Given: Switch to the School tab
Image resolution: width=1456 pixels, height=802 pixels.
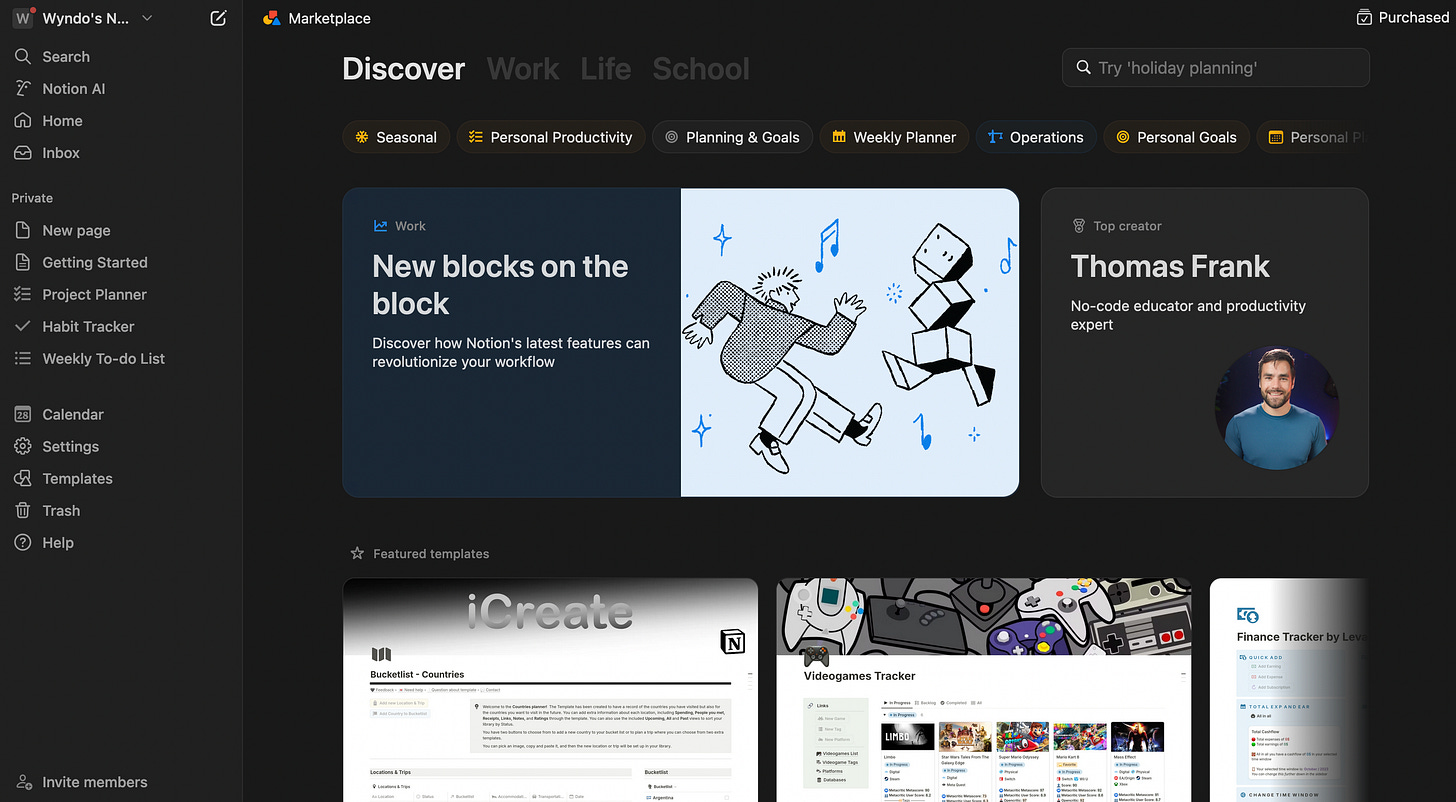Looking at the screenshot, I should click(701, 69).
